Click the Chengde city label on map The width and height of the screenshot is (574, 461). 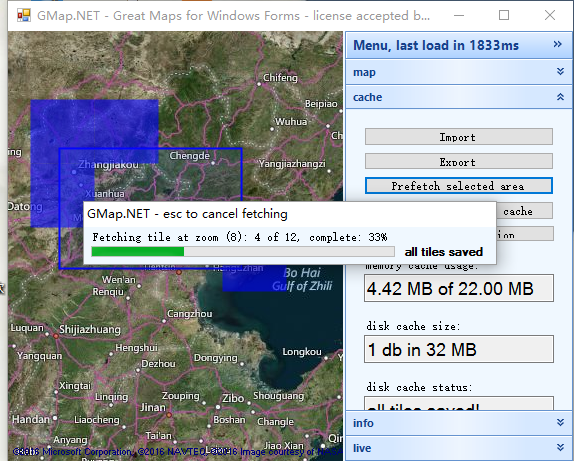(189, 156)
